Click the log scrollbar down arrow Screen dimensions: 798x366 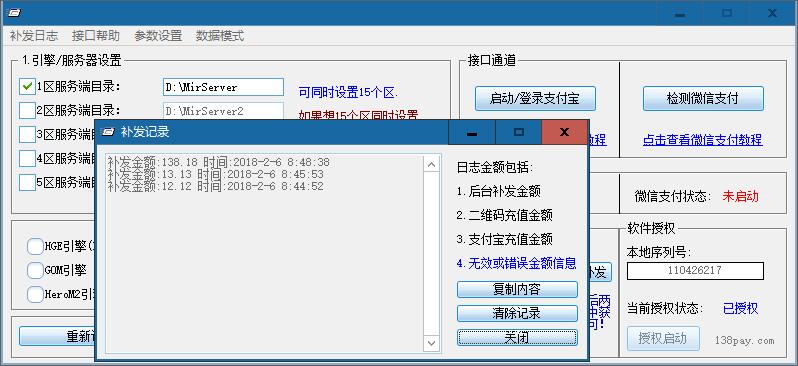tap(432, 343)
